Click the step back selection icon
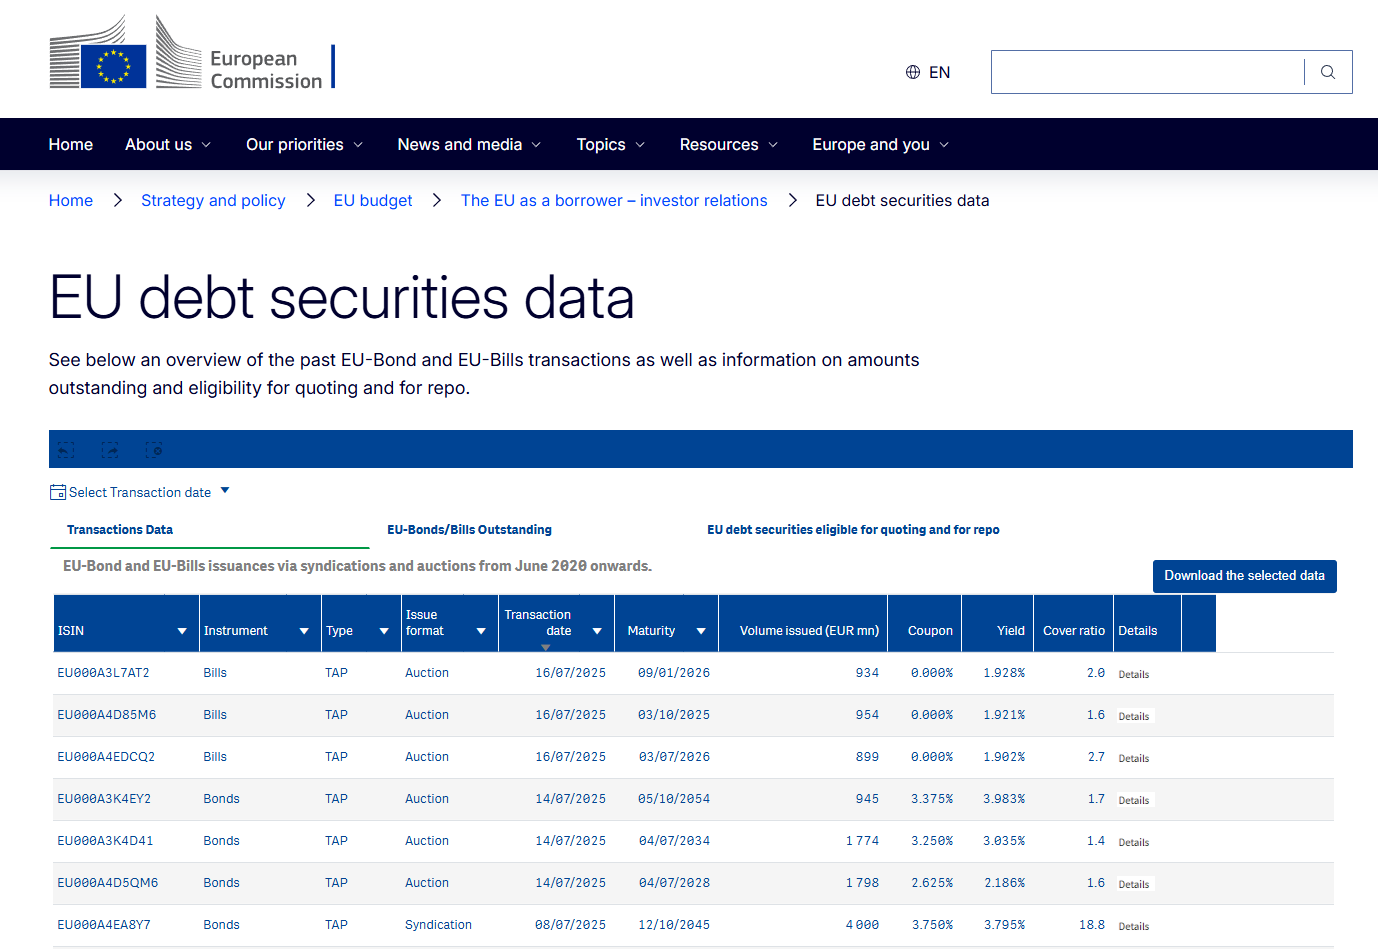 pyautogui.click(x=66, y=450)
